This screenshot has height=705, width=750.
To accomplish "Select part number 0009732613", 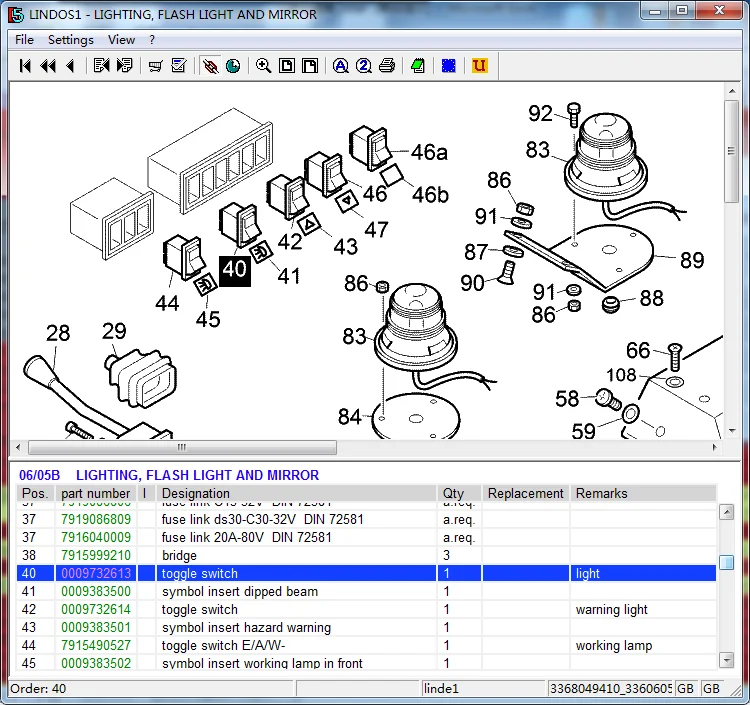I will pos(96,573).
